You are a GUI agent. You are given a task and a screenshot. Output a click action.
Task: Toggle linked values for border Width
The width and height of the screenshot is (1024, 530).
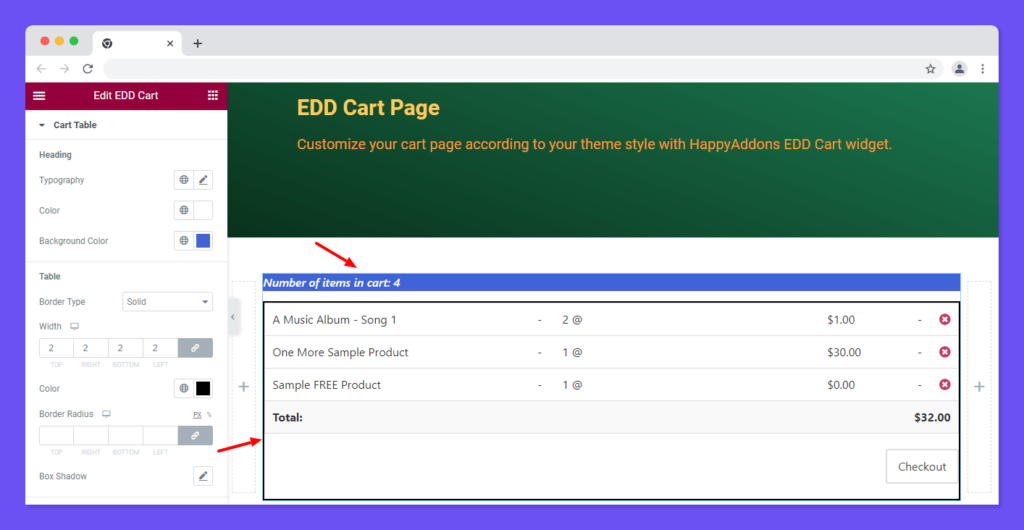click(x=195, y=349)
